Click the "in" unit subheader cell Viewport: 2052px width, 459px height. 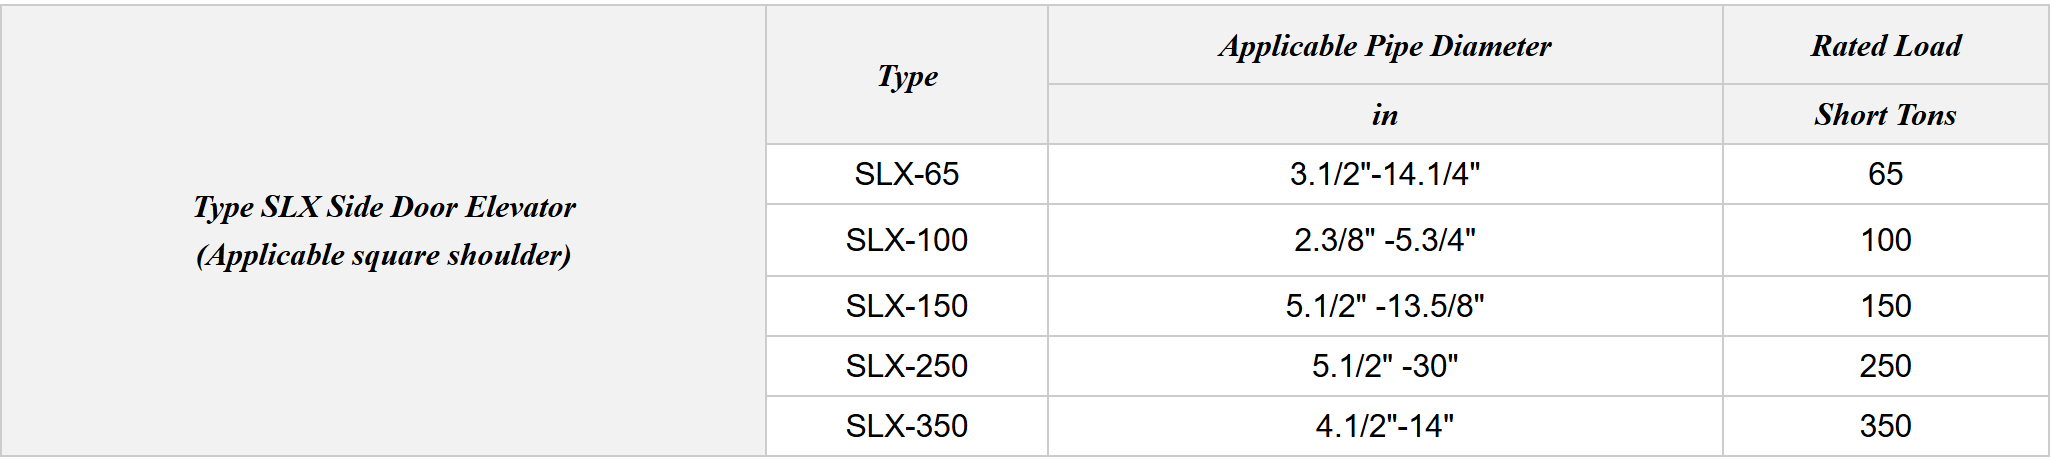(x=1384, y=115)
